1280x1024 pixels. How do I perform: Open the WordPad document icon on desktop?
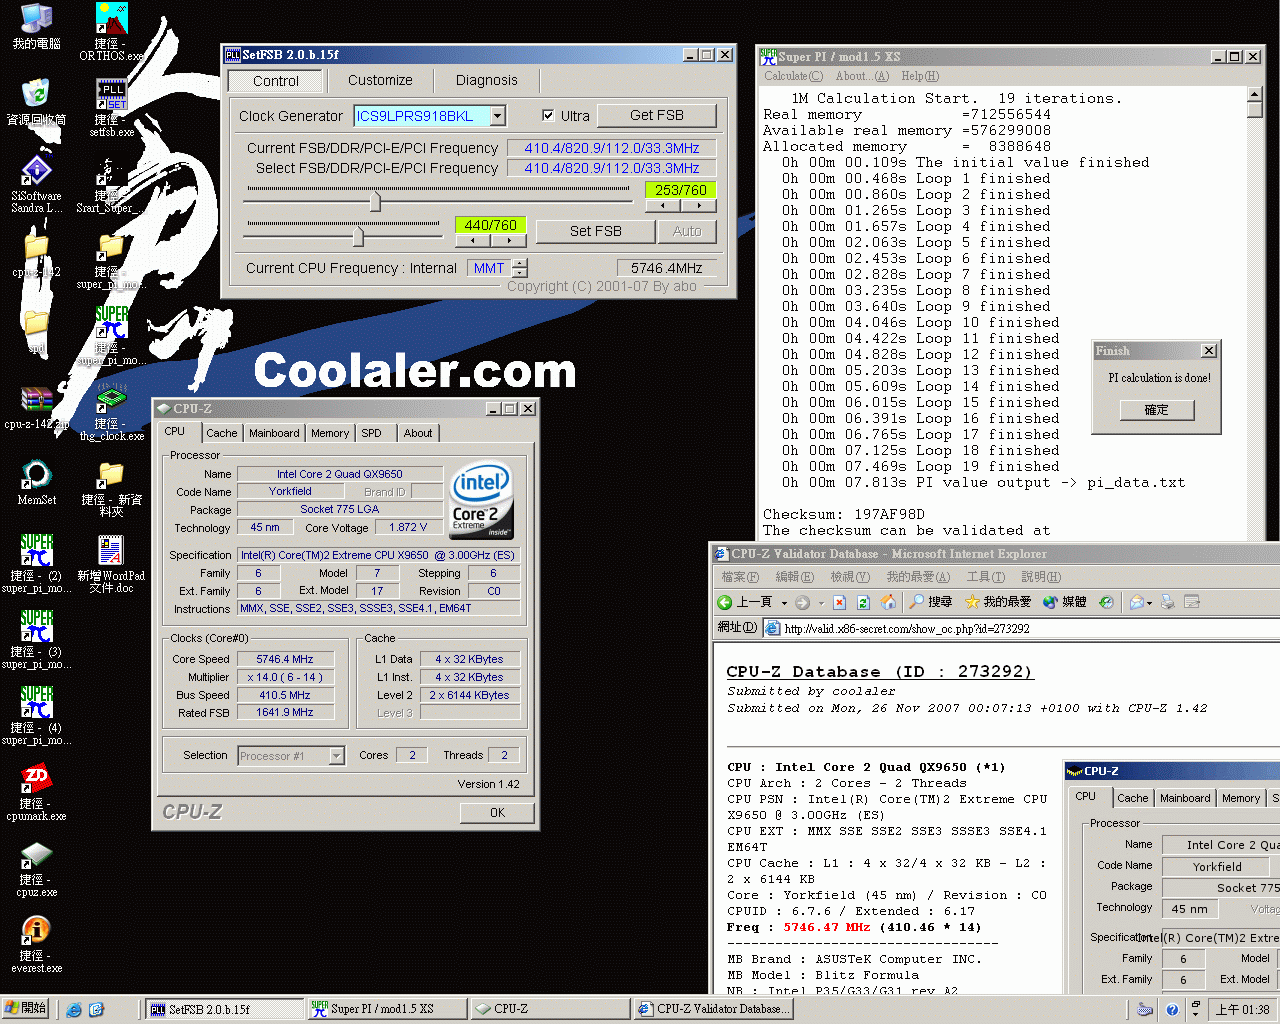point(111,565)
